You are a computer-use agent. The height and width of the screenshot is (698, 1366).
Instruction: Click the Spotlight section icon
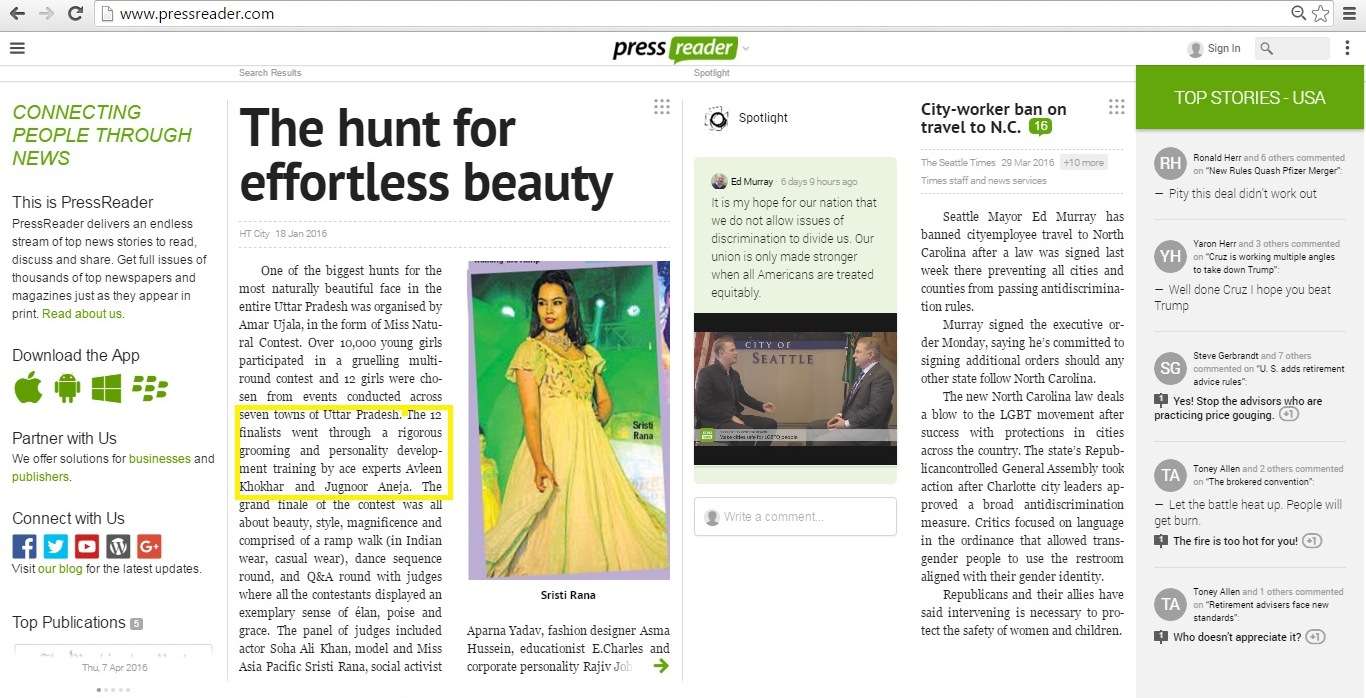pos(716,118)
